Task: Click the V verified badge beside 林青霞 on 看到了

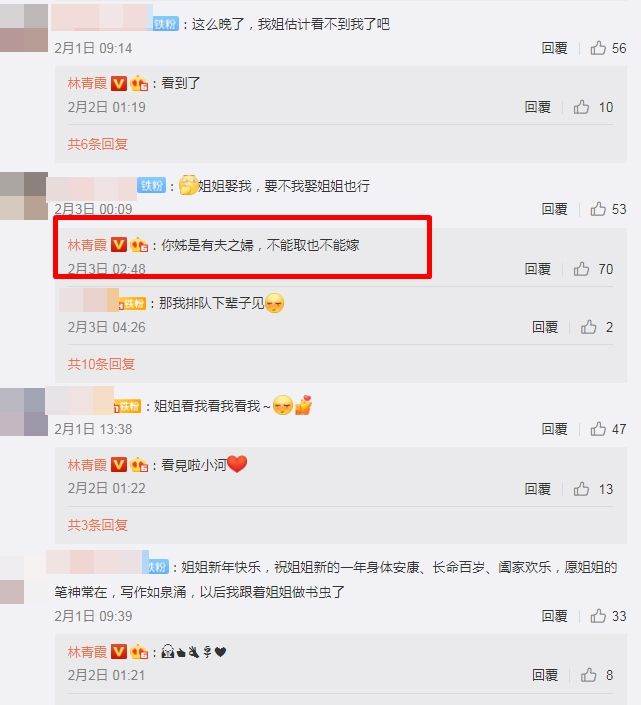Action: pyautogui.click(x=119, y=83)
